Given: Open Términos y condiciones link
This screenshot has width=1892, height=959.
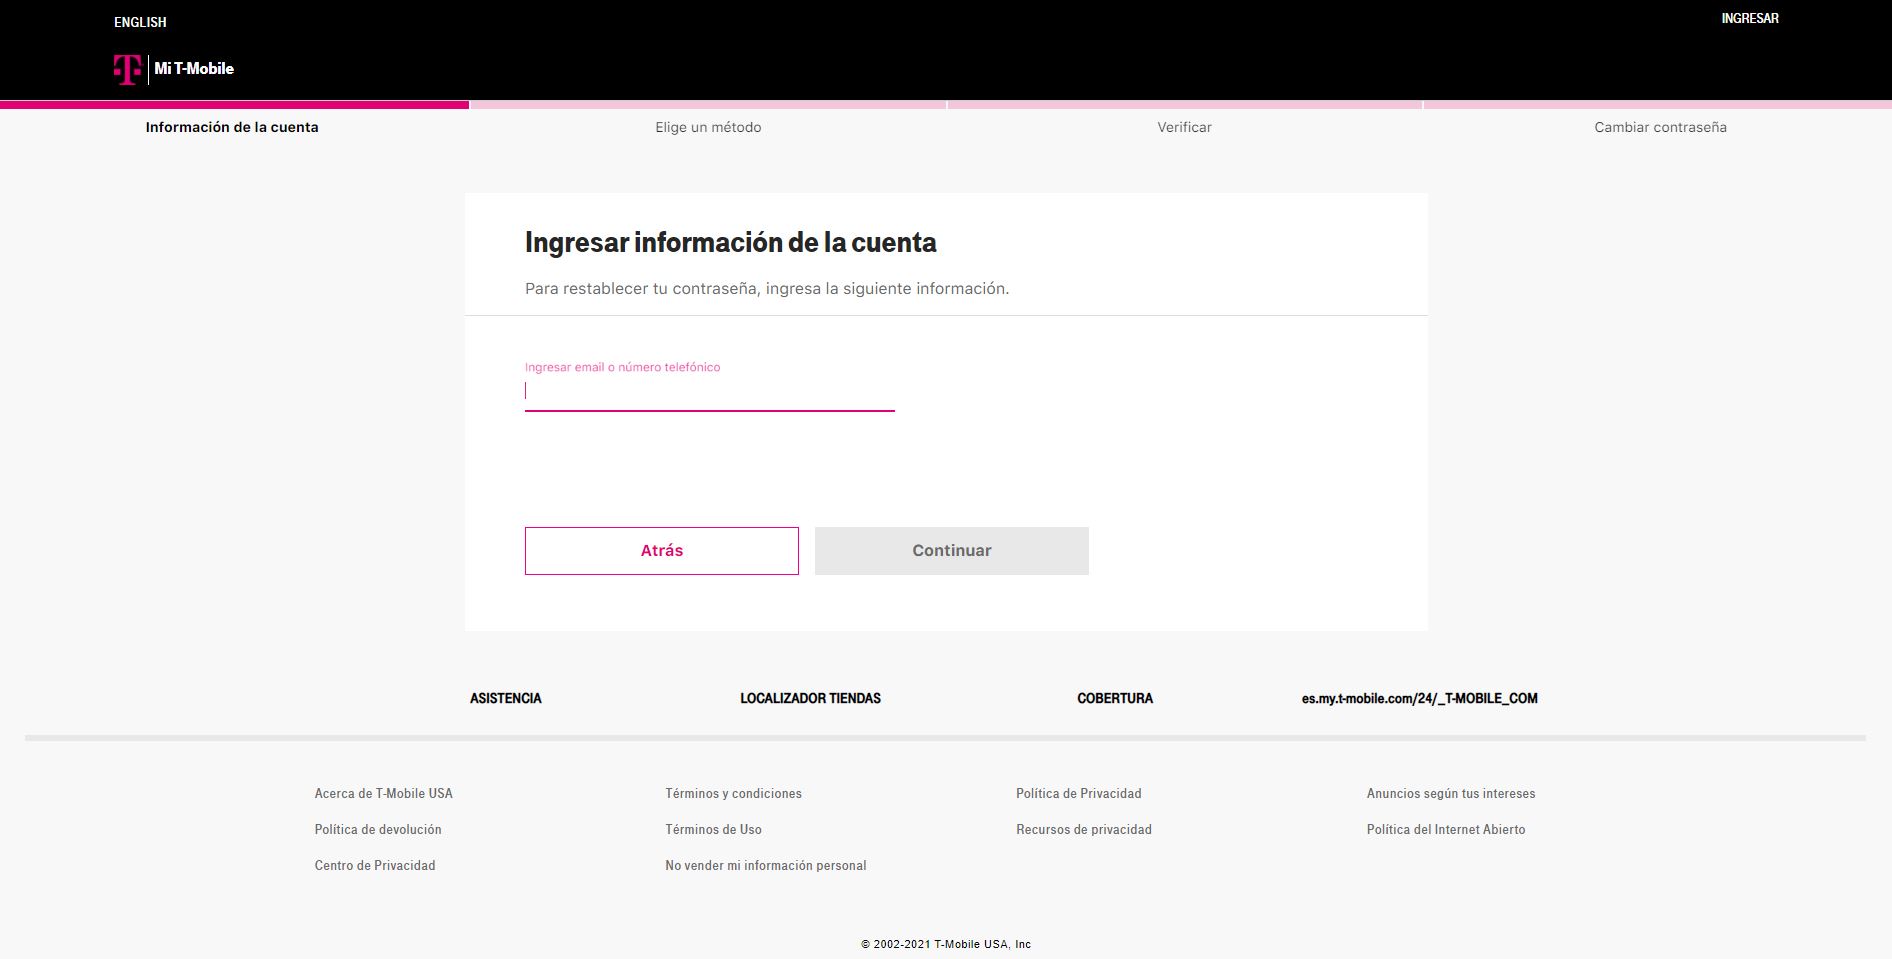Looking at the screenshot, I should (733, 793).
